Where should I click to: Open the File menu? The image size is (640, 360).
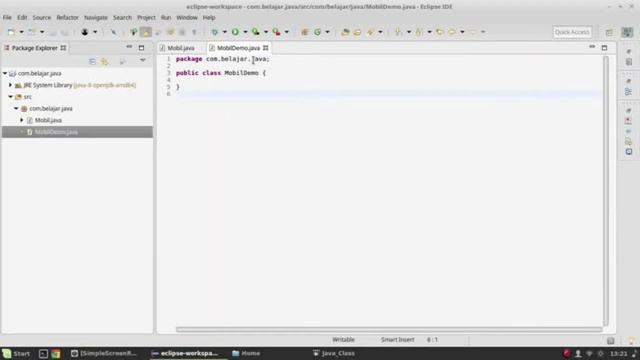click(x=7, y=18)
